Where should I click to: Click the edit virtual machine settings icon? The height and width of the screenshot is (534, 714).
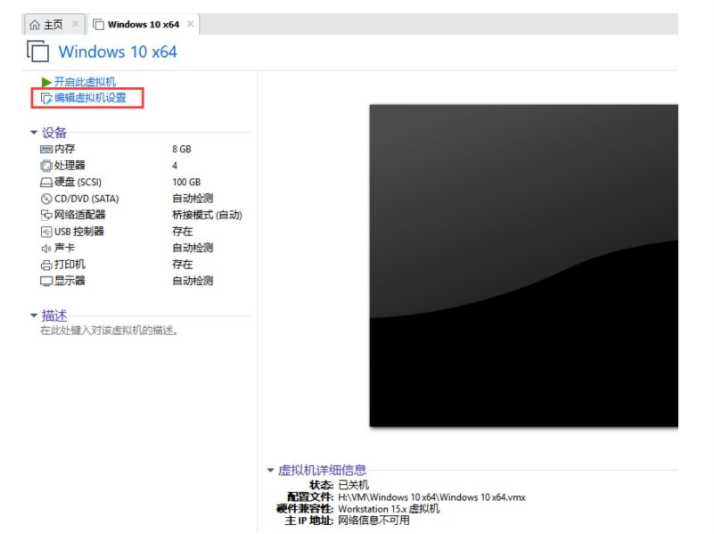click(46, 98)
